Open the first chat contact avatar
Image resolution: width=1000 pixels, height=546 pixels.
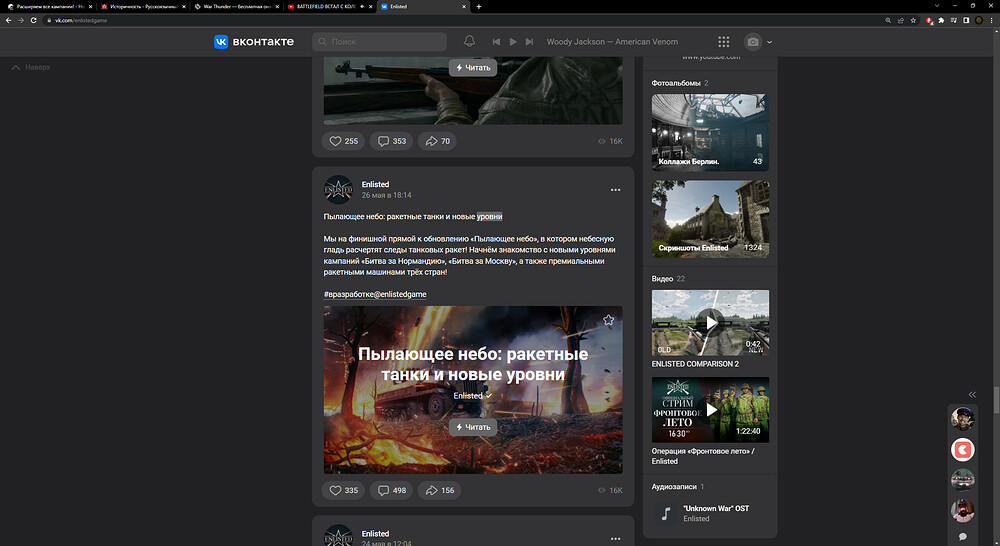tap(962, 419)
